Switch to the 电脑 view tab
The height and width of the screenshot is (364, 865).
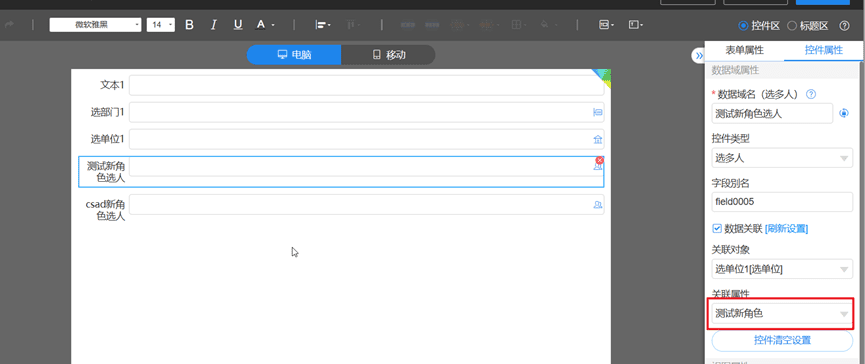(x=294, y=55)
